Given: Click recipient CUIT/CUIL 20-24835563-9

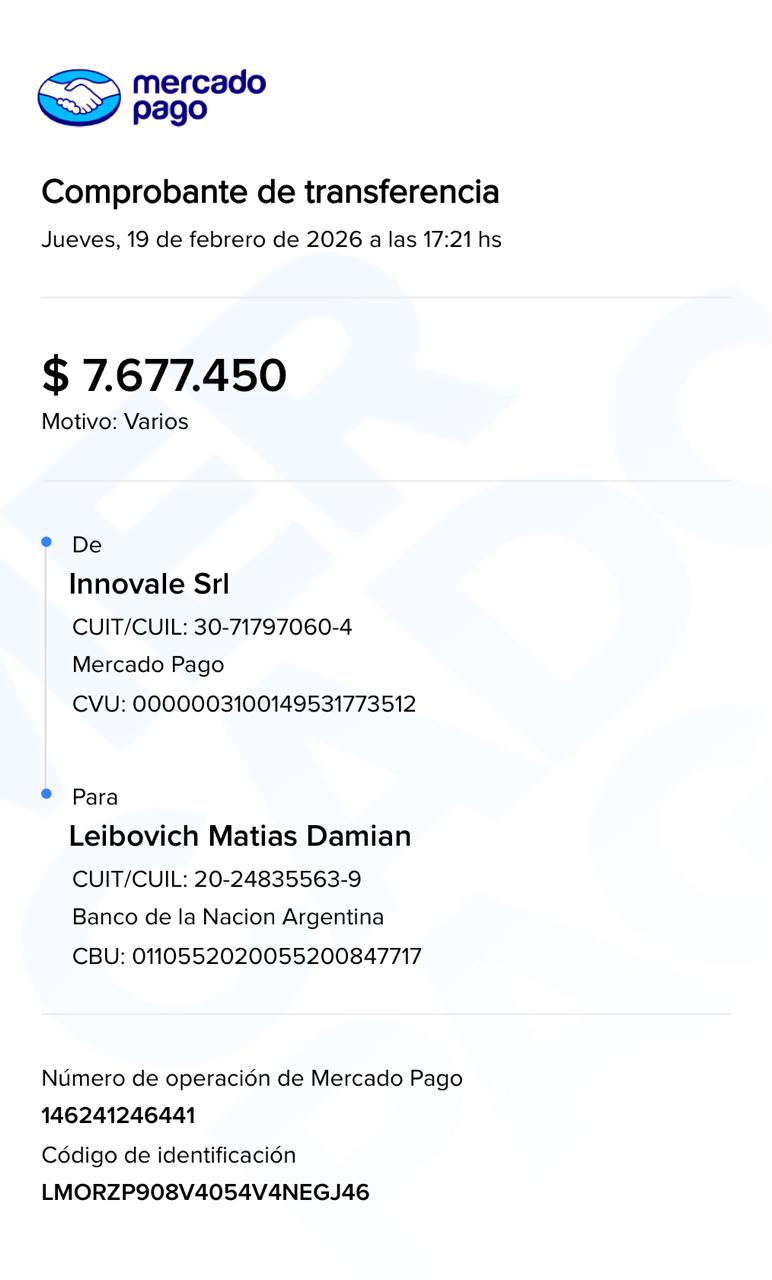Looking at the screenshot, I should tap(217, 879).
